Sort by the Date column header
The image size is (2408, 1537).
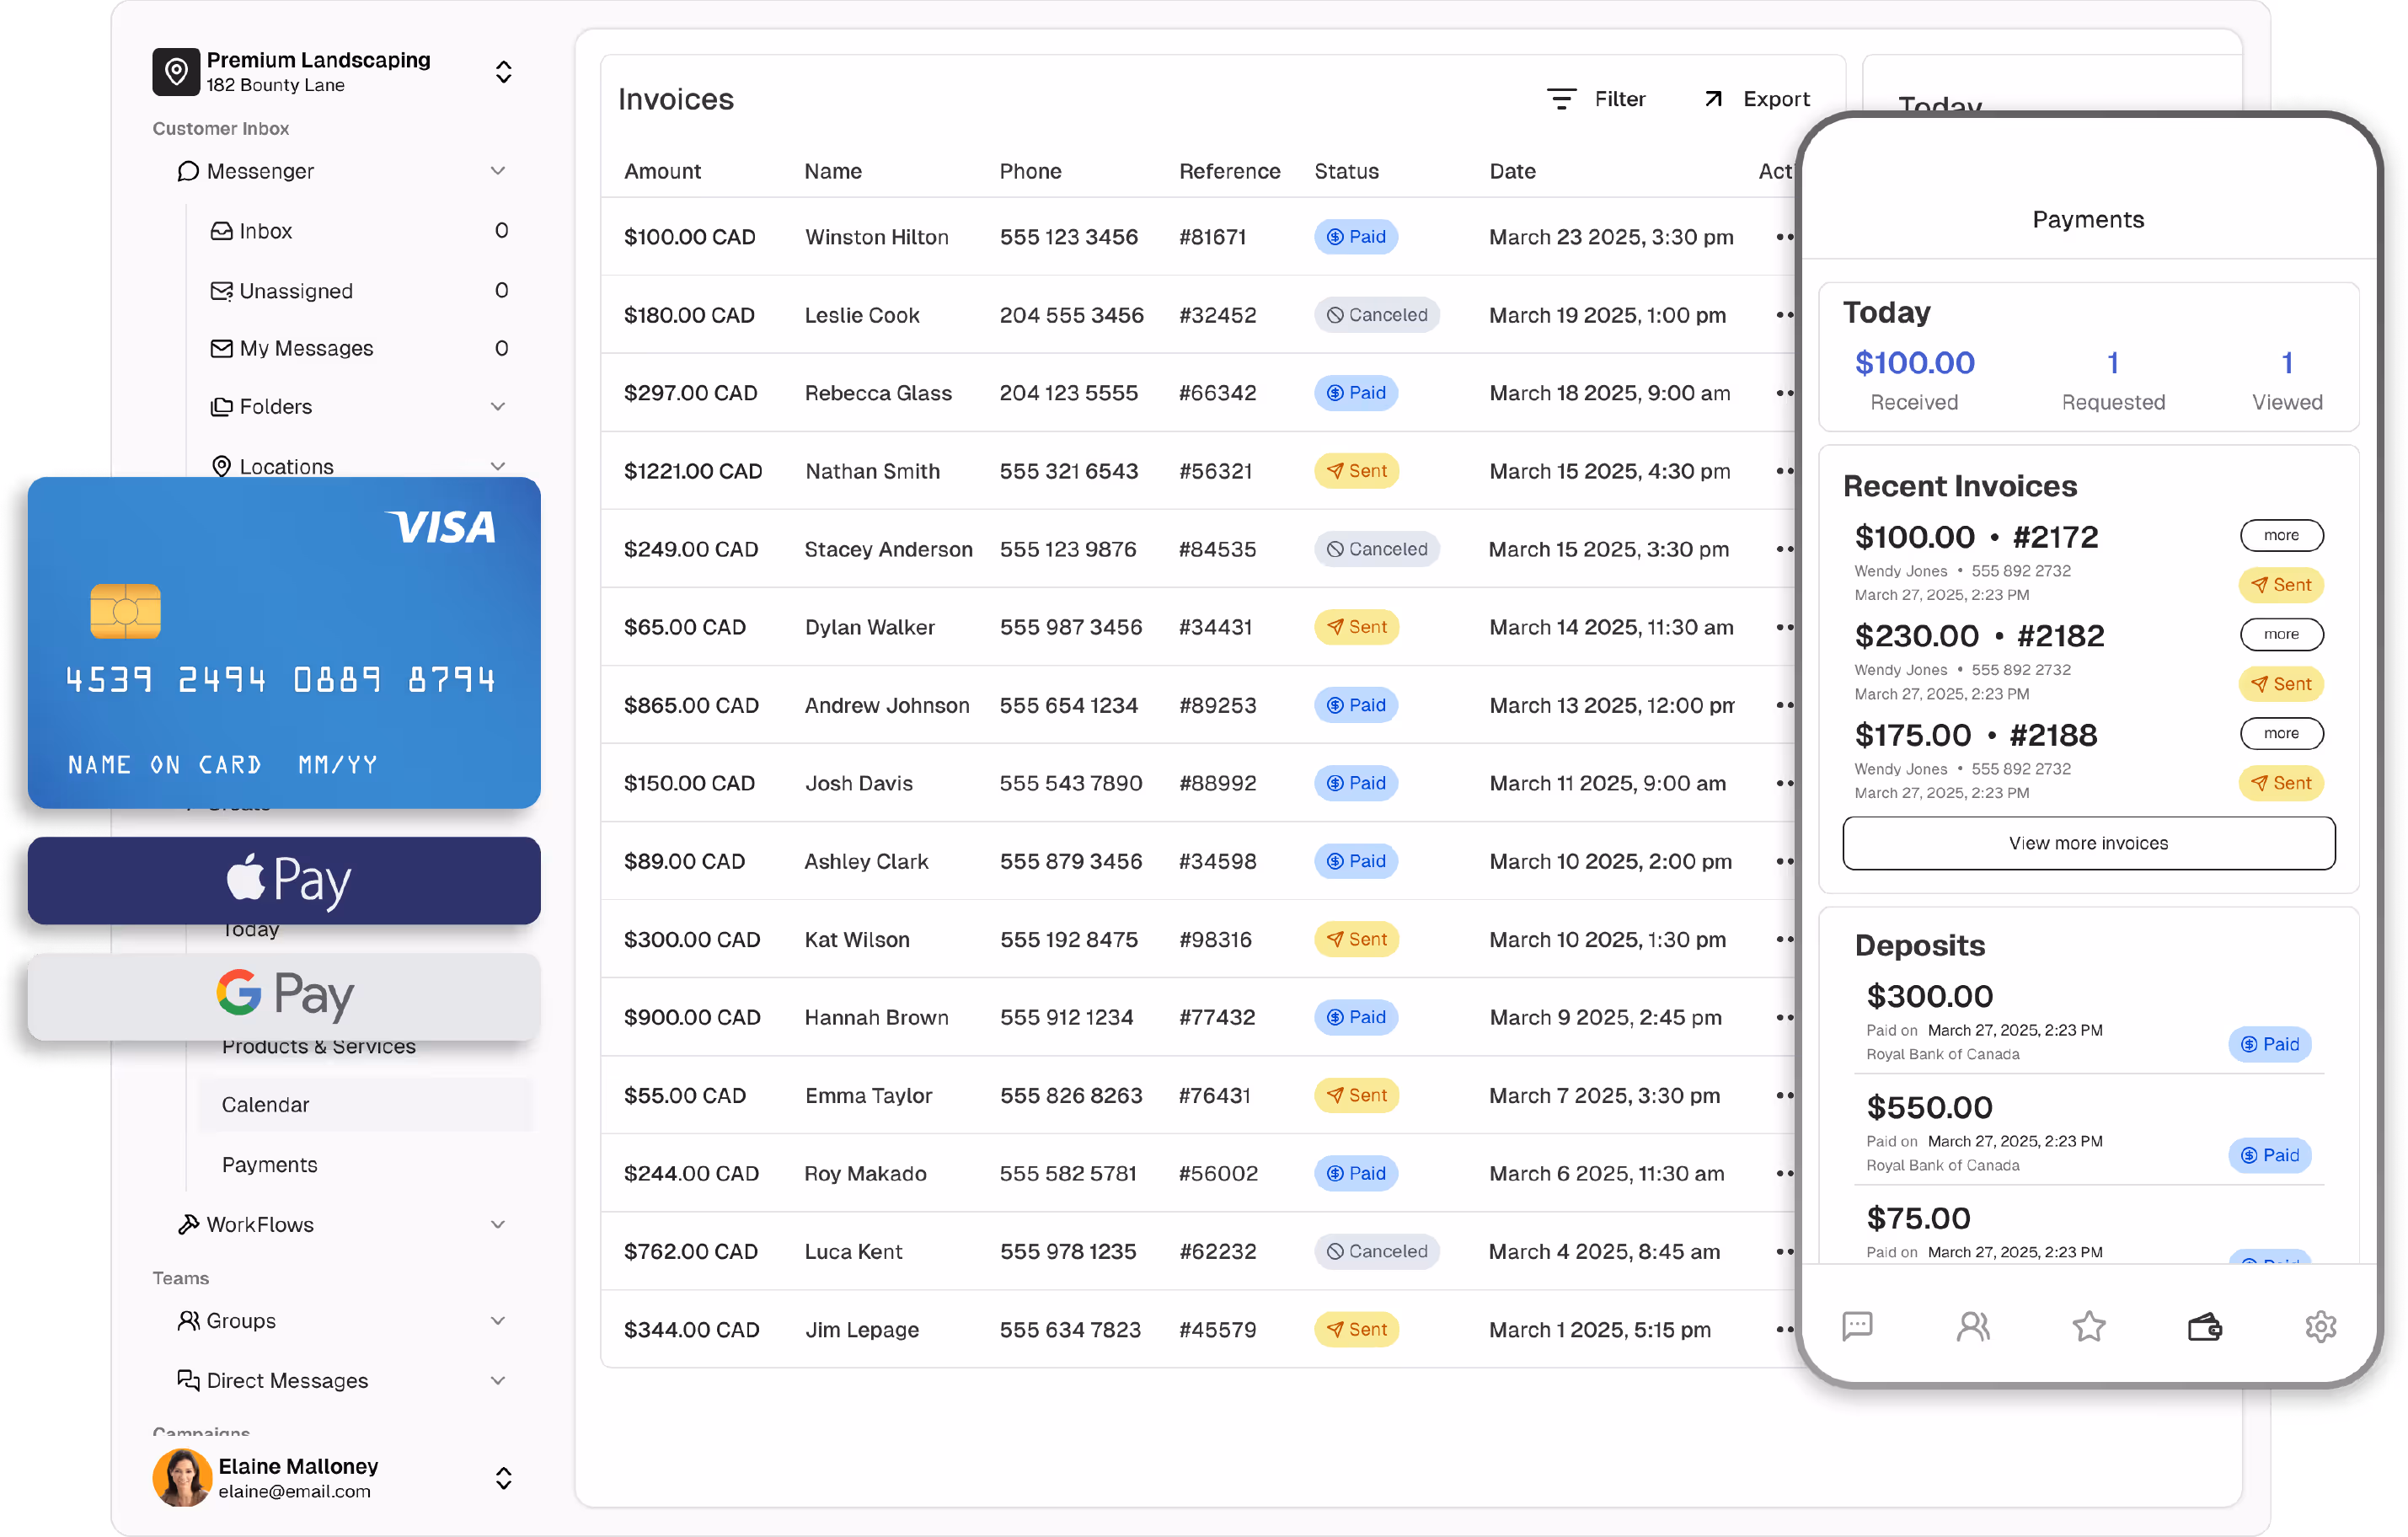coord(1512,171)
